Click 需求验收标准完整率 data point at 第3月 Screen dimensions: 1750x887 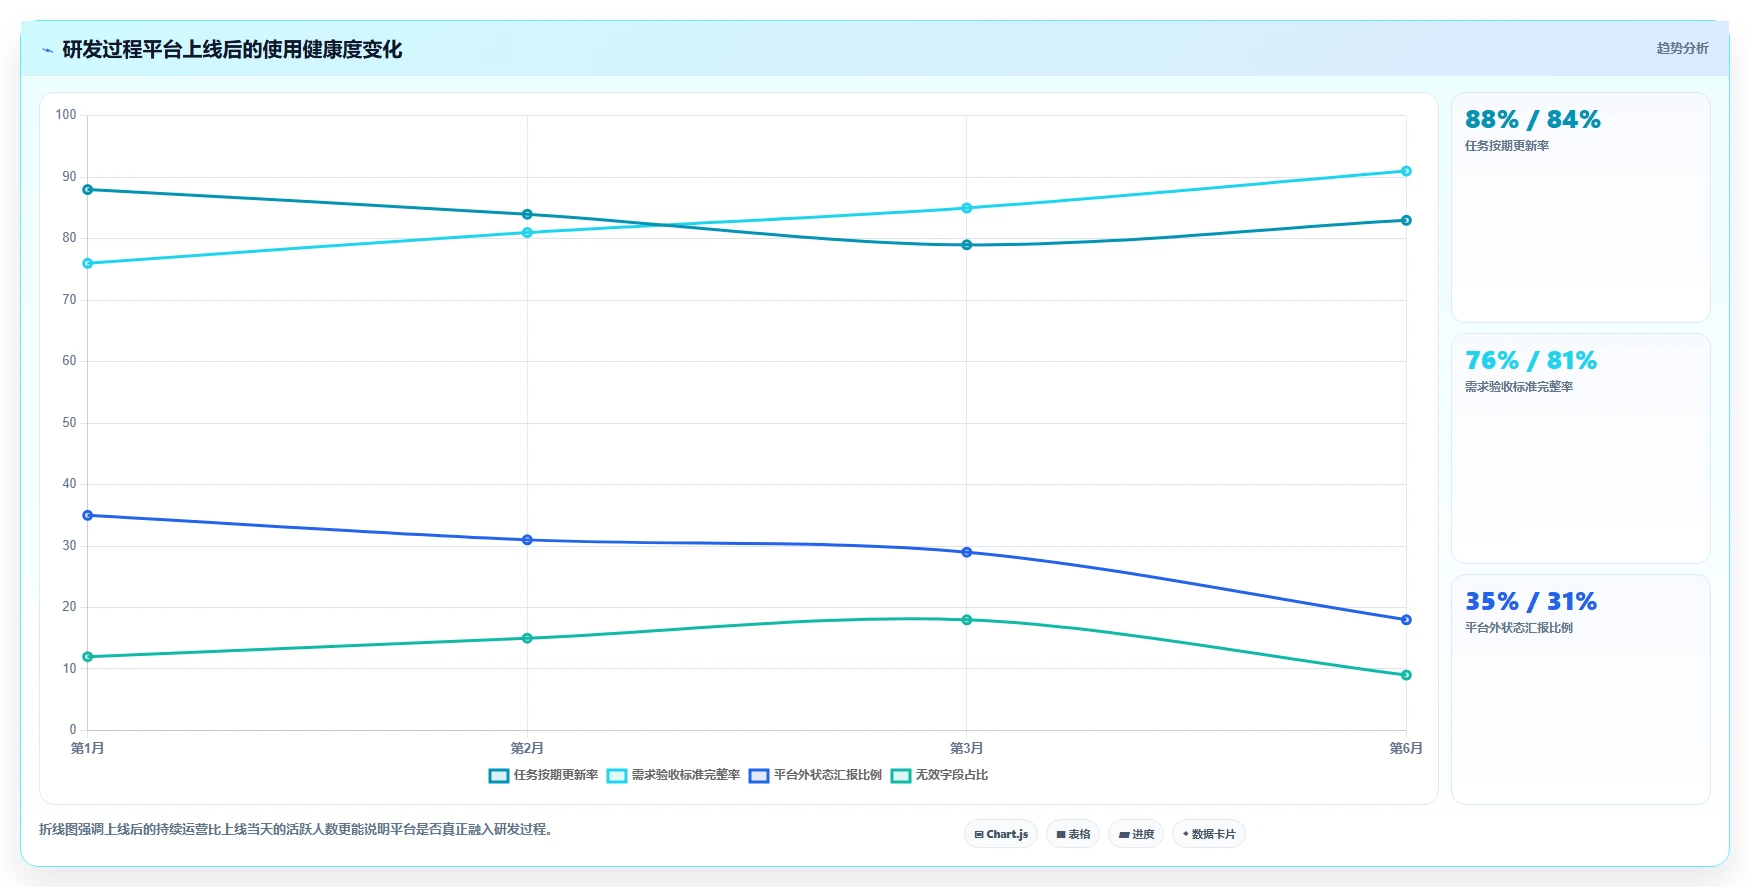click(x=967, y=208)
